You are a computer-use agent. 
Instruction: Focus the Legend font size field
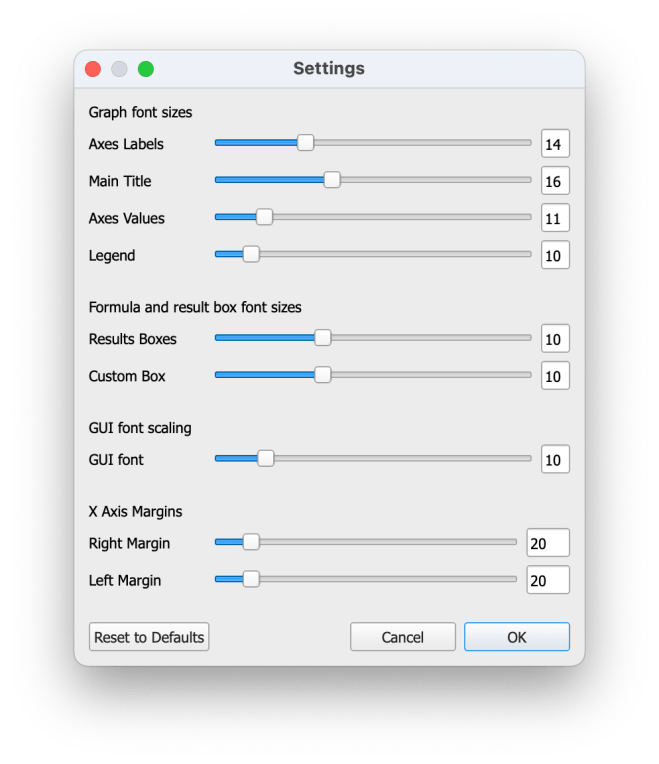[x=555, y=255]
